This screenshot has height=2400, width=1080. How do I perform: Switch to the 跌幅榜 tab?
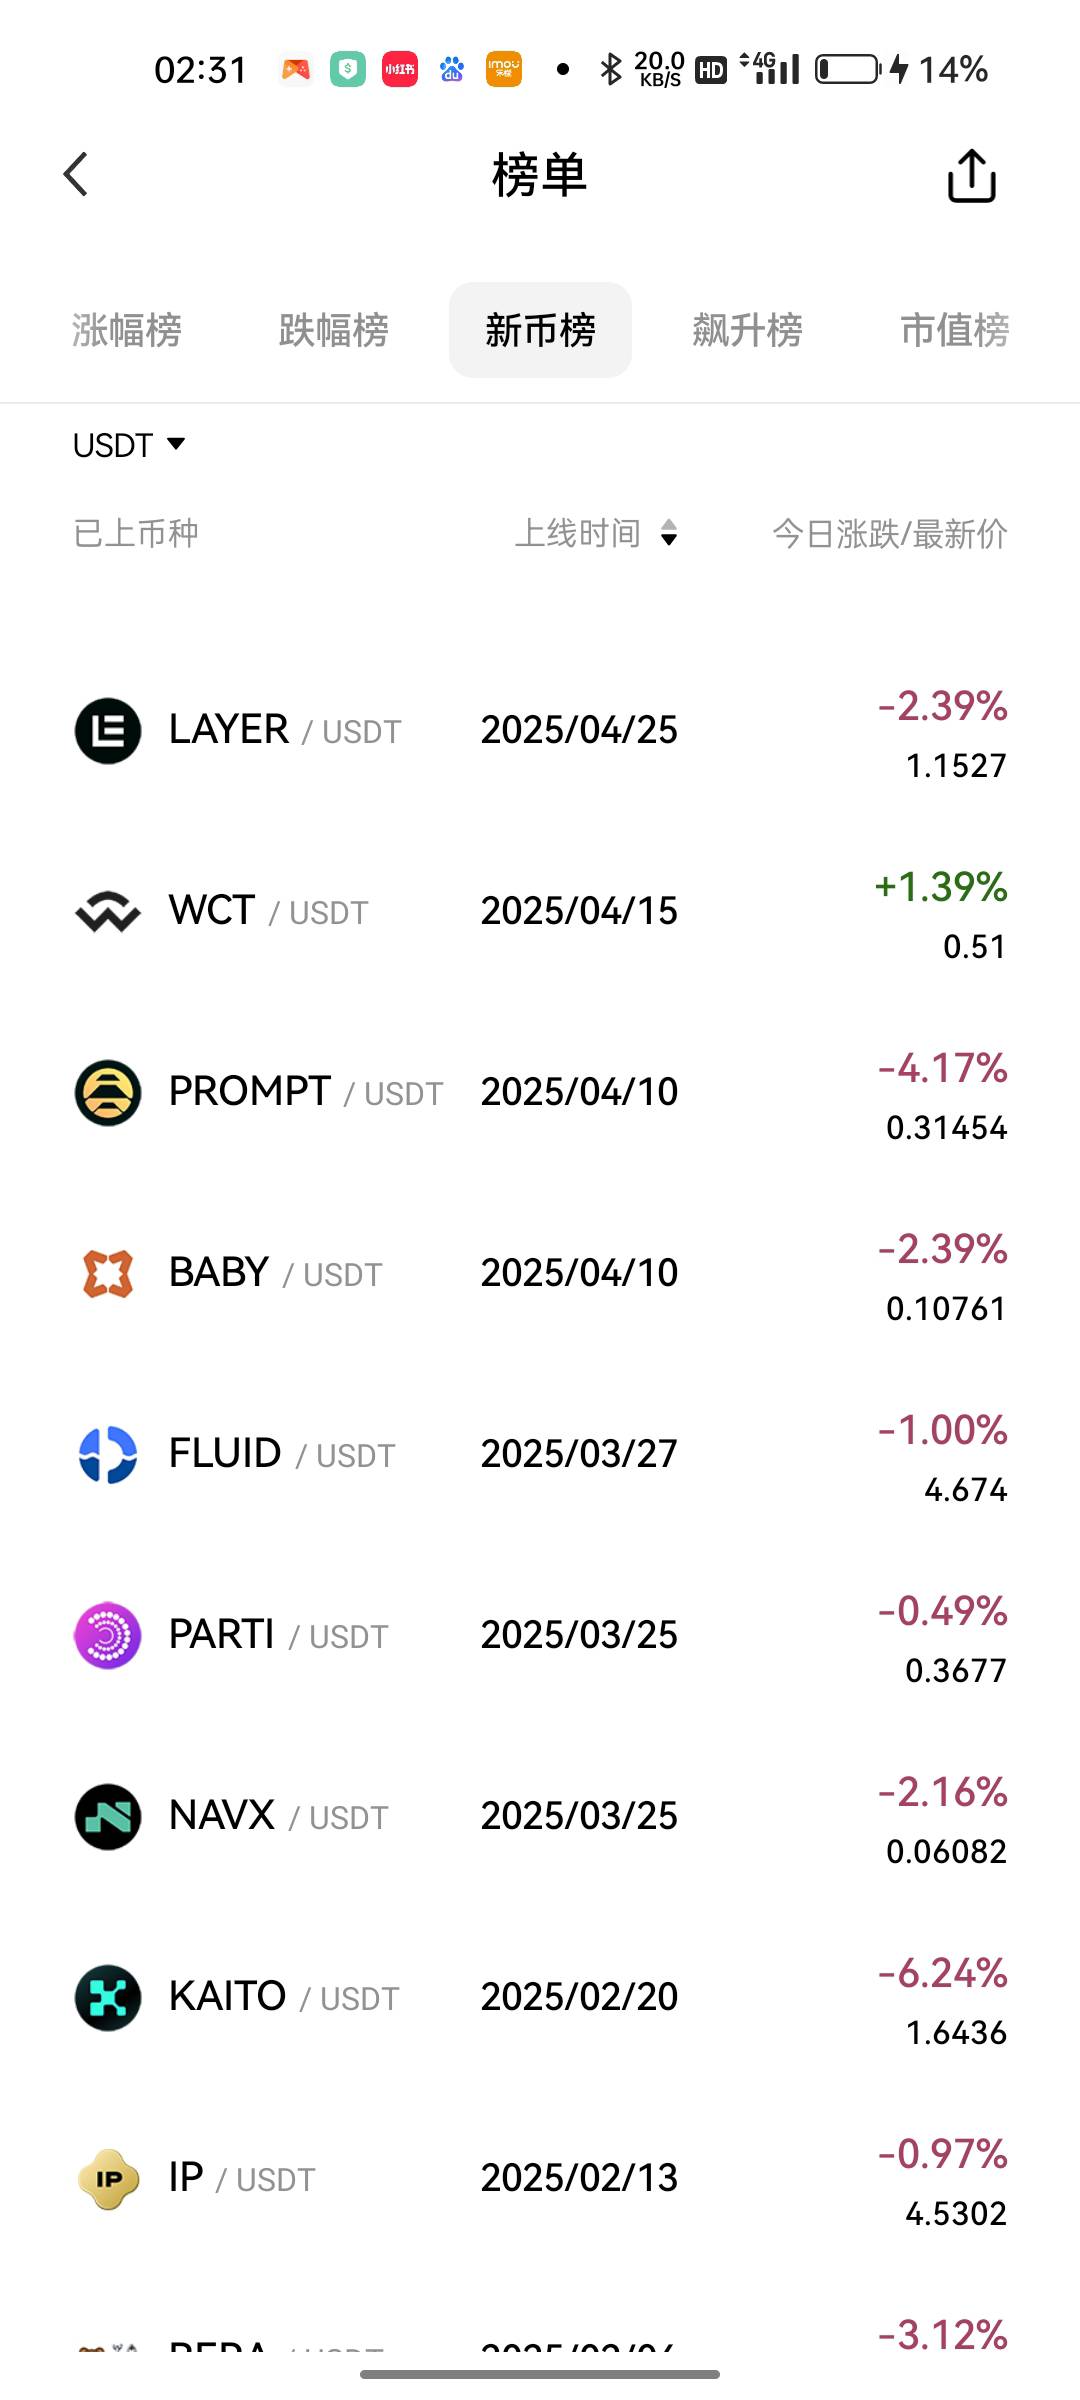pyautogui.click(x=334, y=330)
